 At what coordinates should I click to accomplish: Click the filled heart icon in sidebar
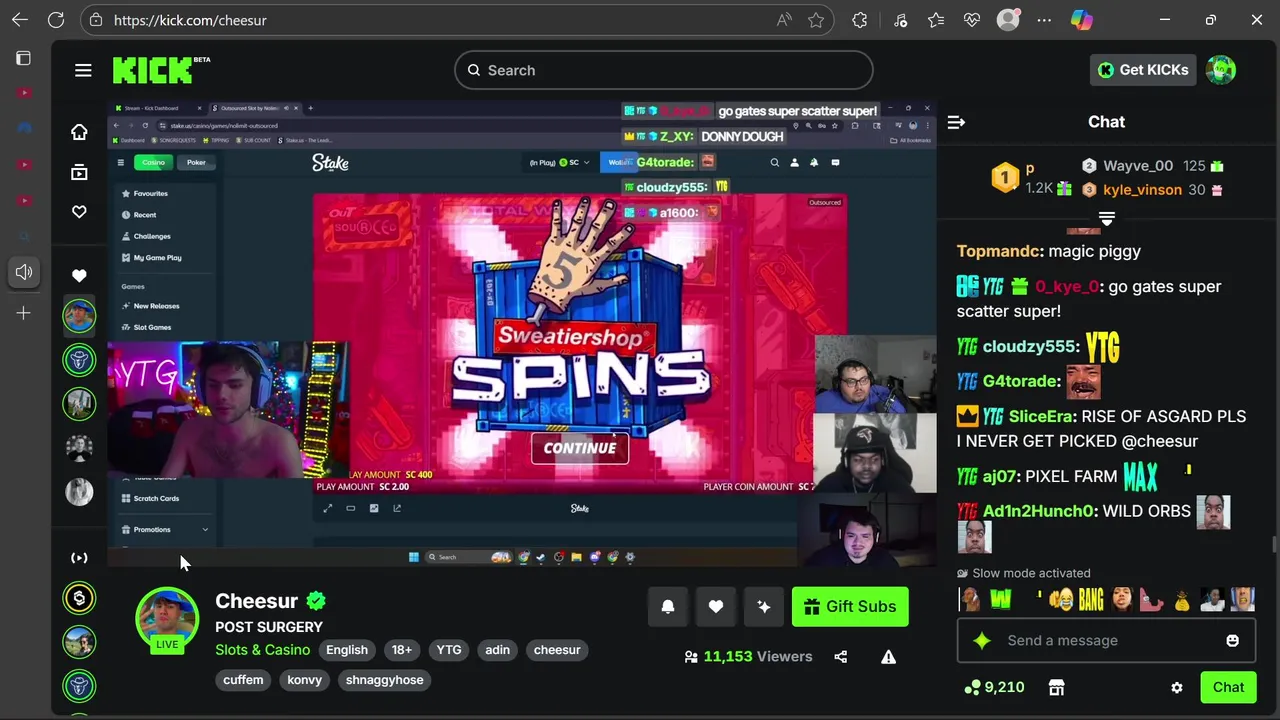(79, 275)
